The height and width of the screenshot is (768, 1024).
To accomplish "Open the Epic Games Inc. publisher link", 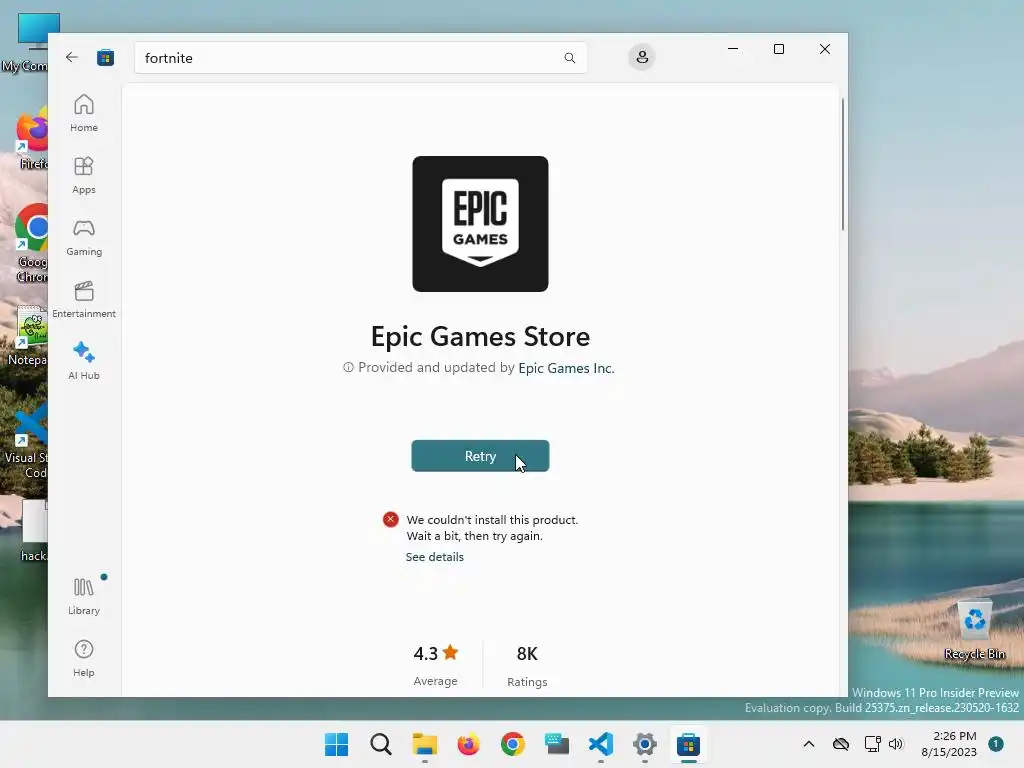I will coord(566,368).
